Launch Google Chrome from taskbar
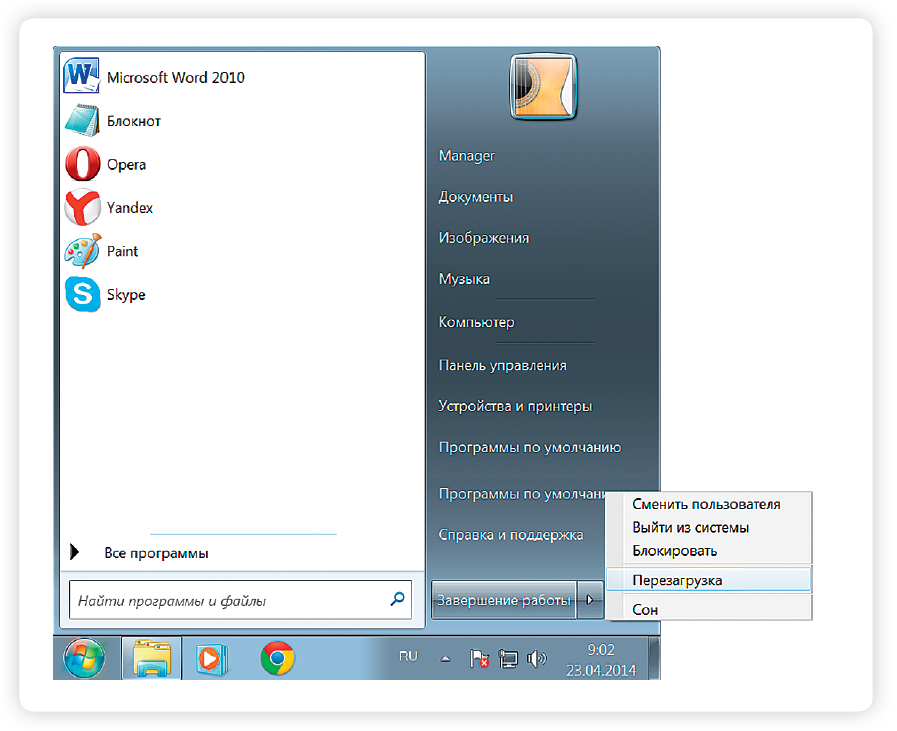This screenshot has width=897, height=731. 277,658
